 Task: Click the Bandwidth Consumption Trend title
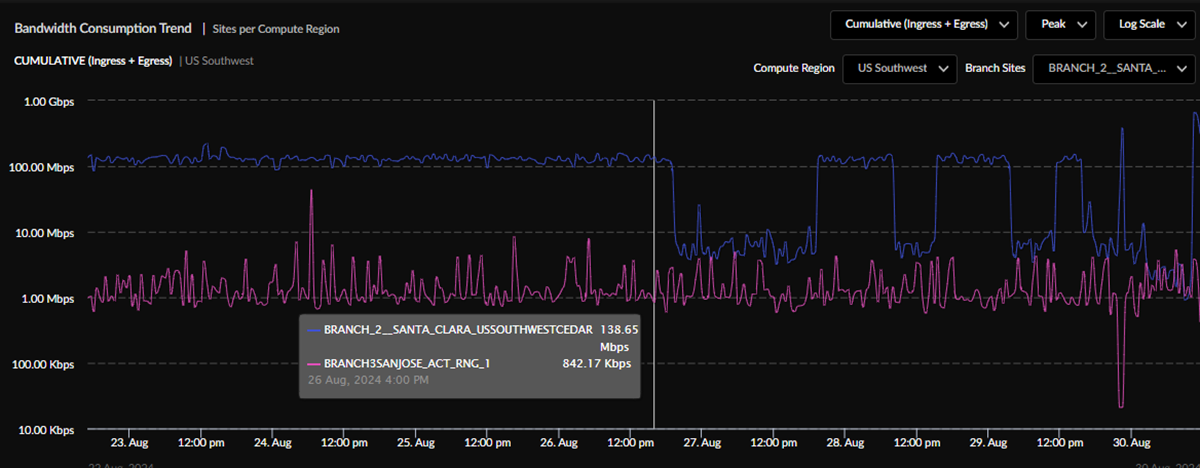pos(103,28)
